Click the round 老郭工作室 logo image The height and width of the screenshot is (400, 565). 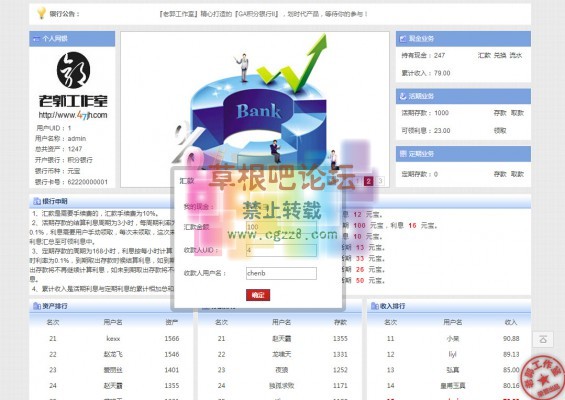coord(73,70)
